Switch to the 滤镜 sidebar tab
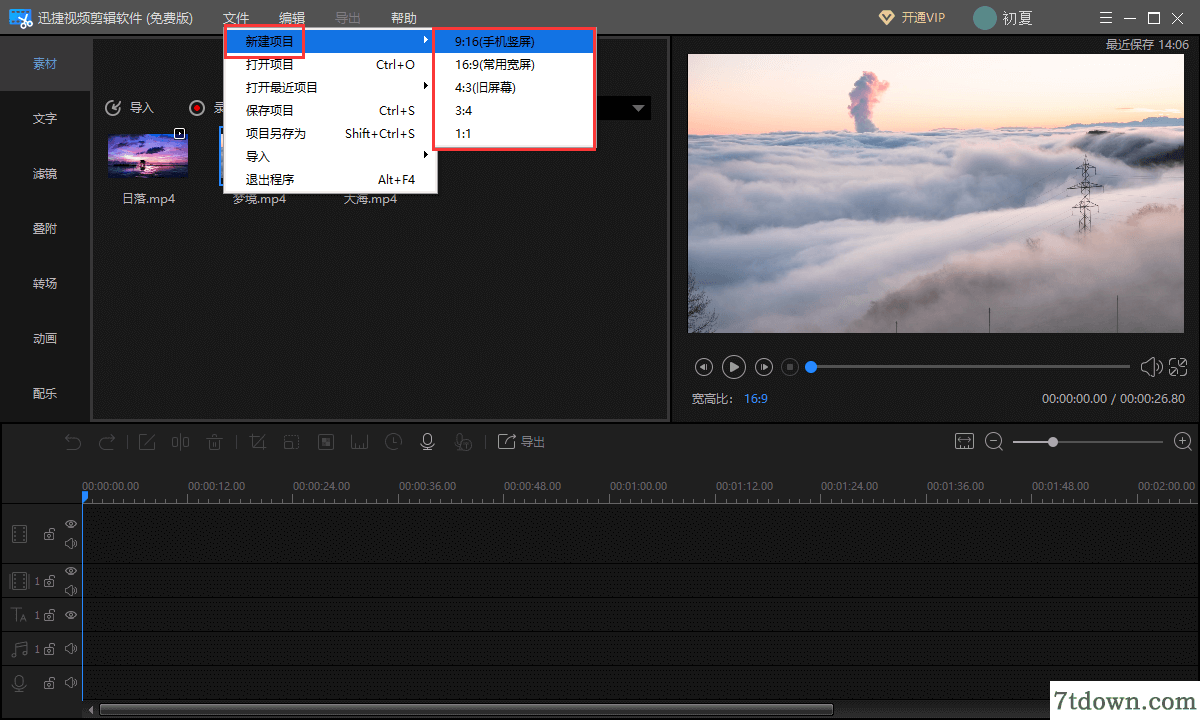 click(x=45, y=173)
